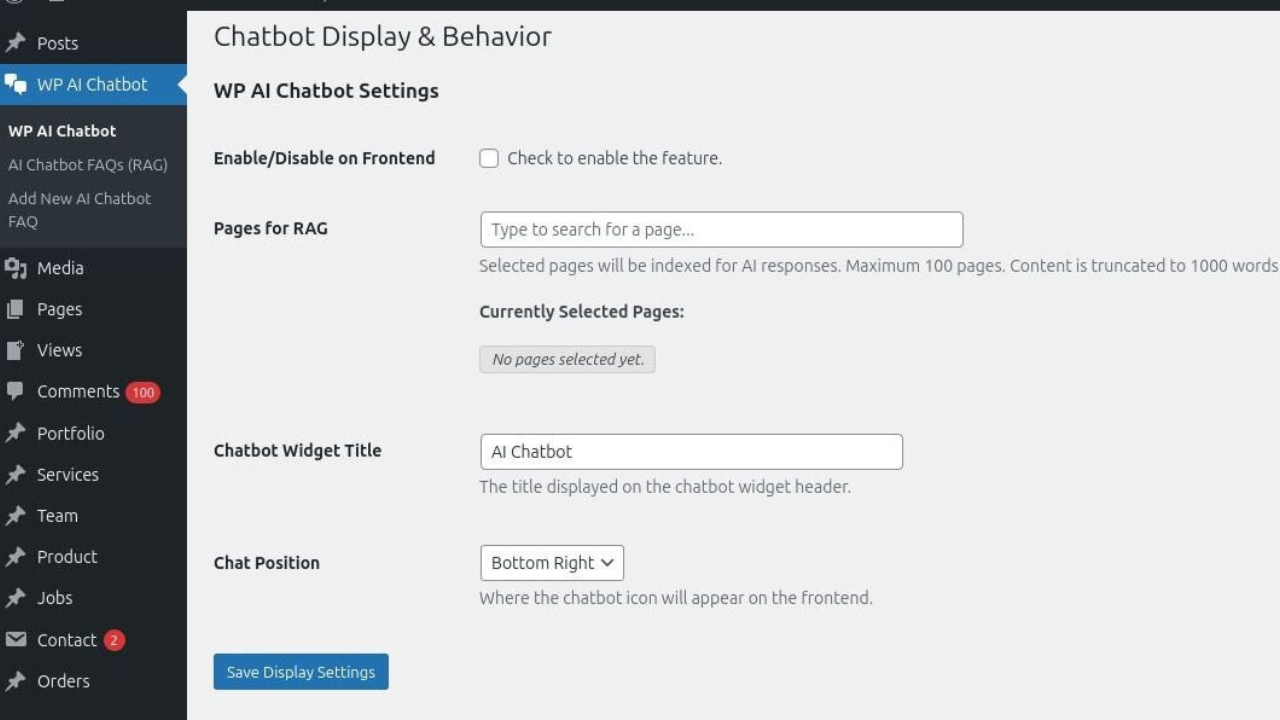The height and width of the screenshot is (720, 1280).
Task: Click the Comments bubble icon
Action: pos(15,391)
